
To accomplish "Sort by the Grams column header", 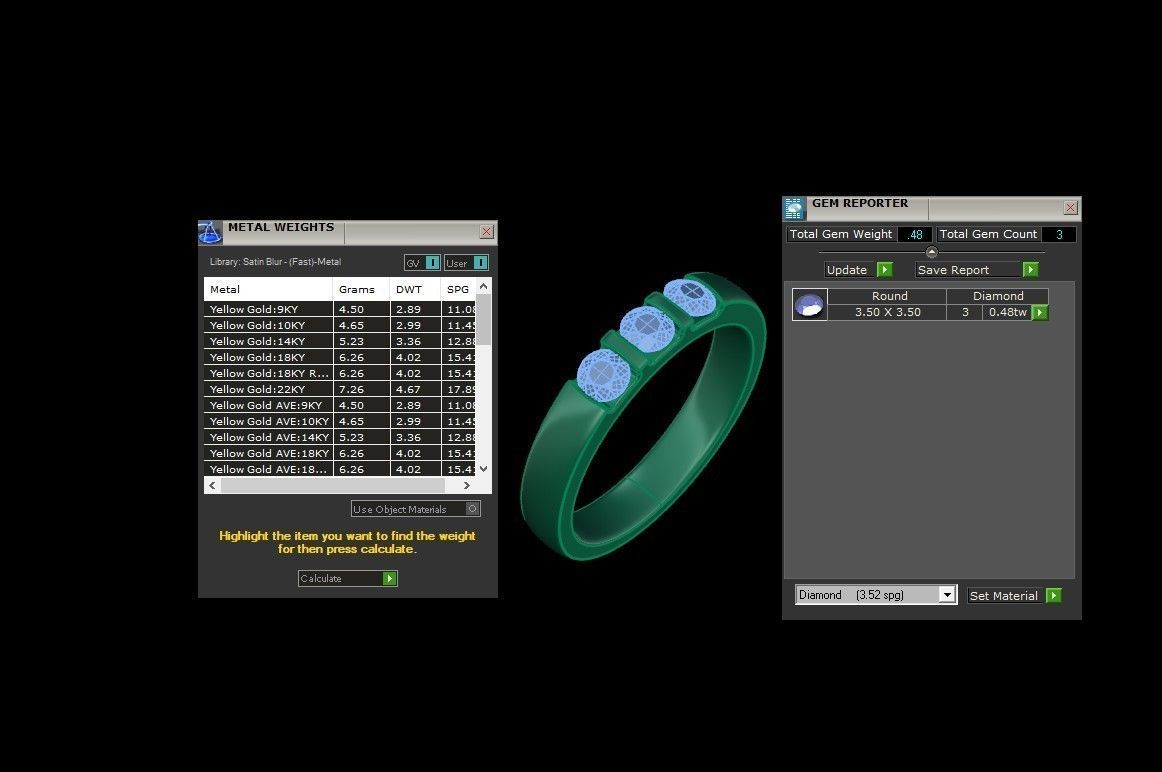I will [362, 290].
